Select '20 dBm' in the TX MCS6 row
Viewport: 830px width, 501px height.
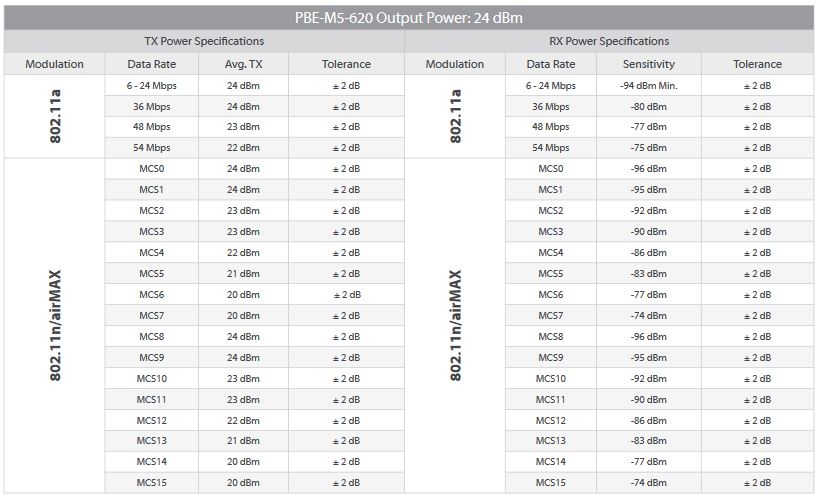[243, 295]
